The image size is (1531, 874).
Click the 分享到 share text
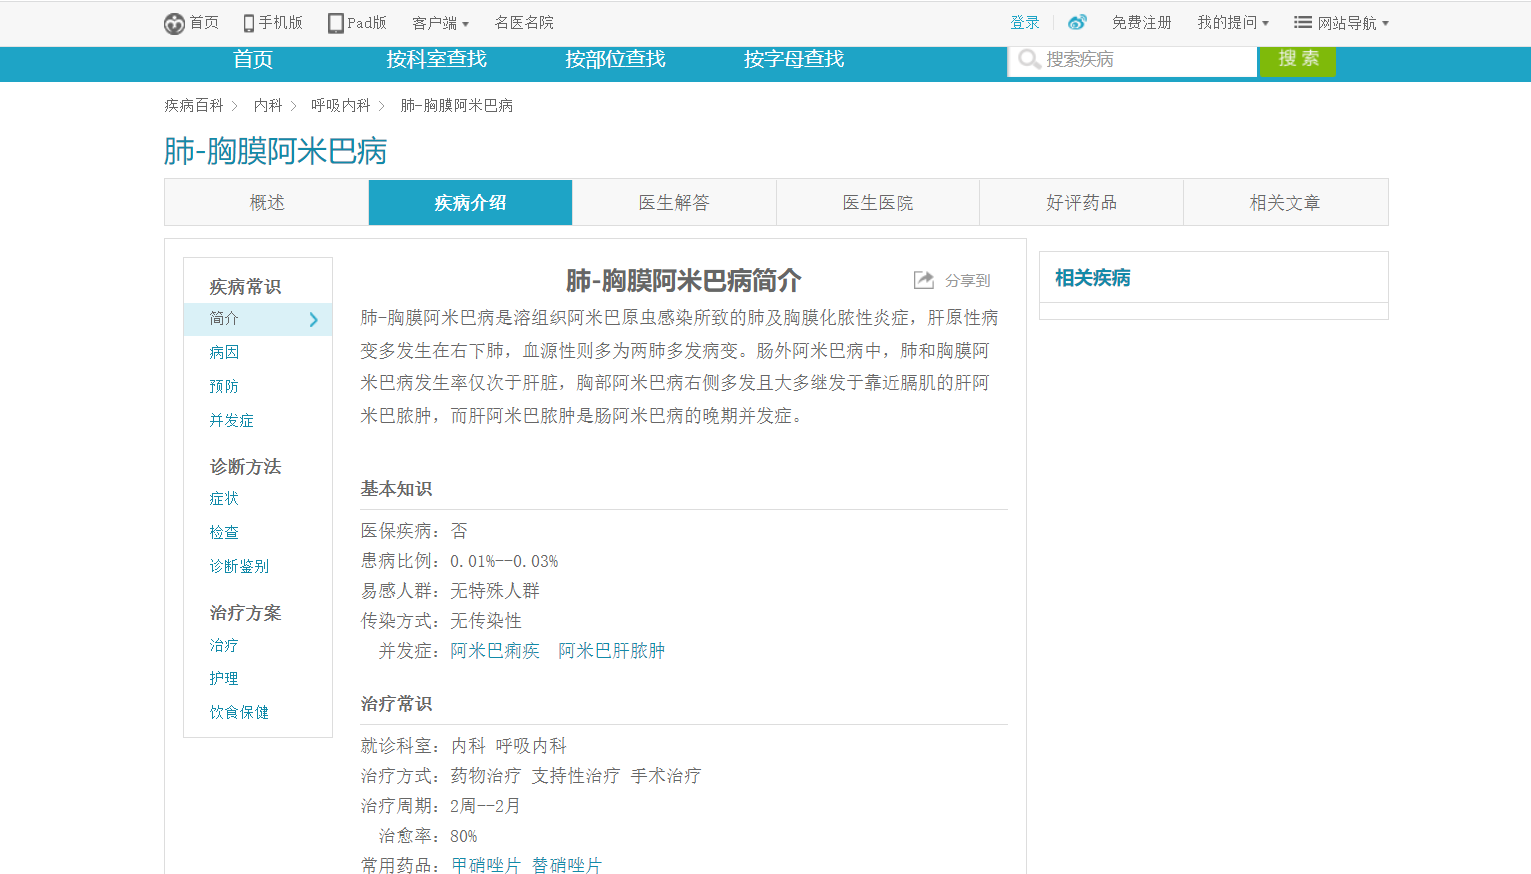968,281
